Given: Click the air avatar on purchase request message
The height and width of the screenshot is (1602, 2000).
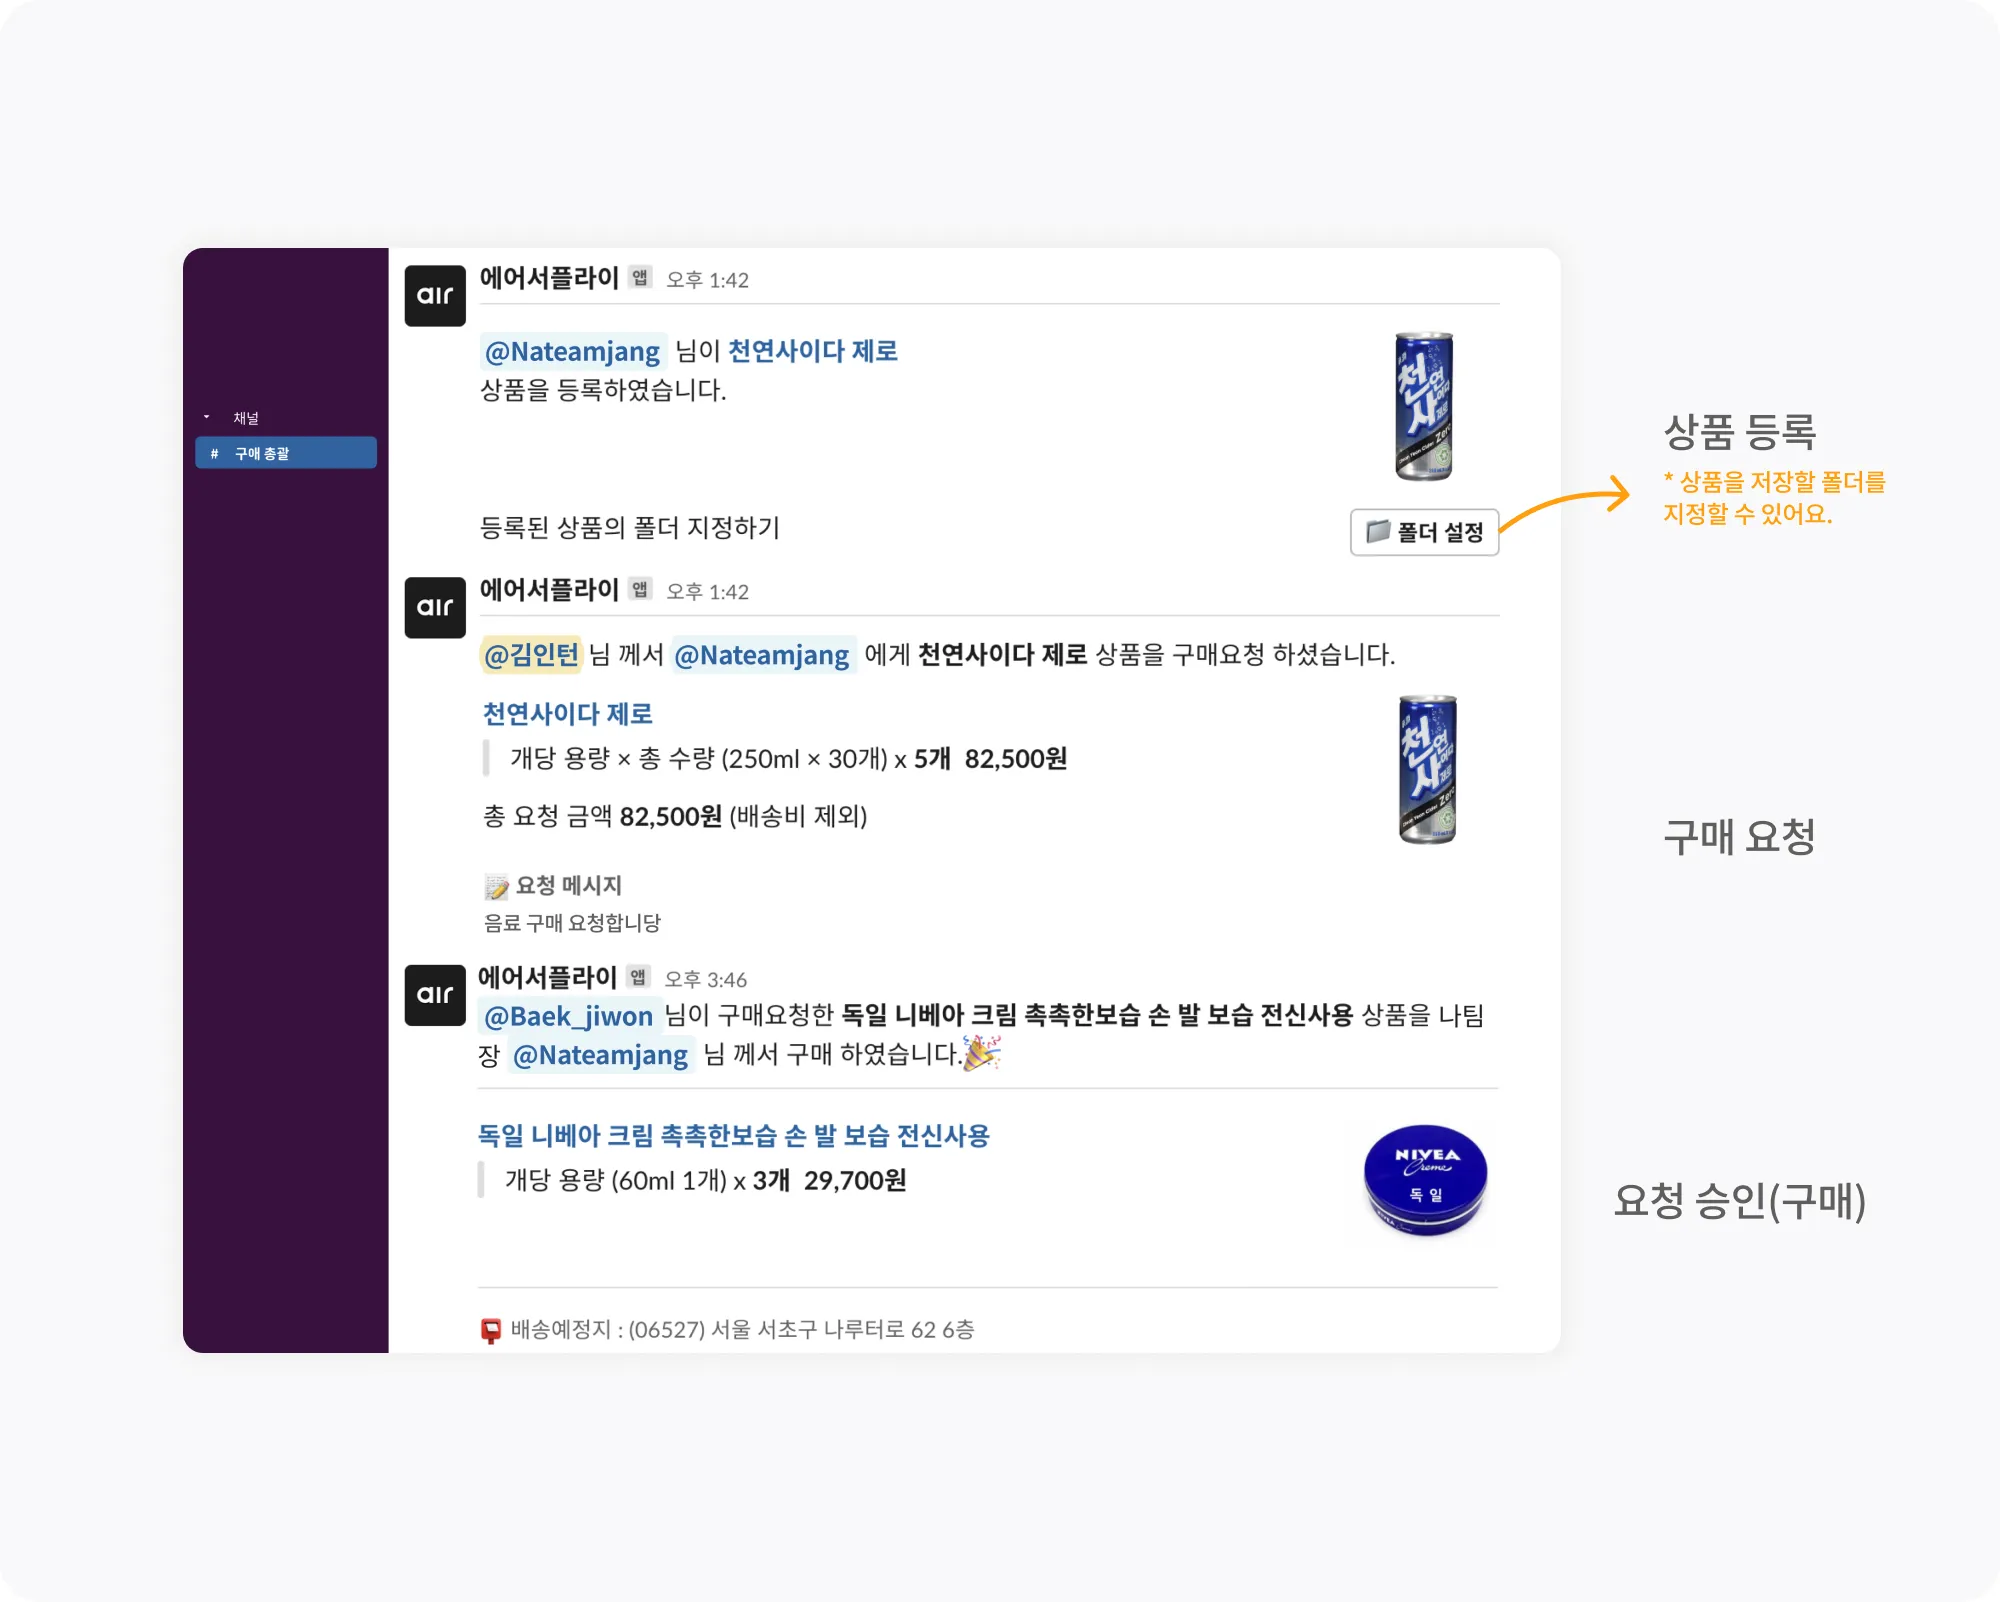Looking at the screenshot, I should 435,607.
